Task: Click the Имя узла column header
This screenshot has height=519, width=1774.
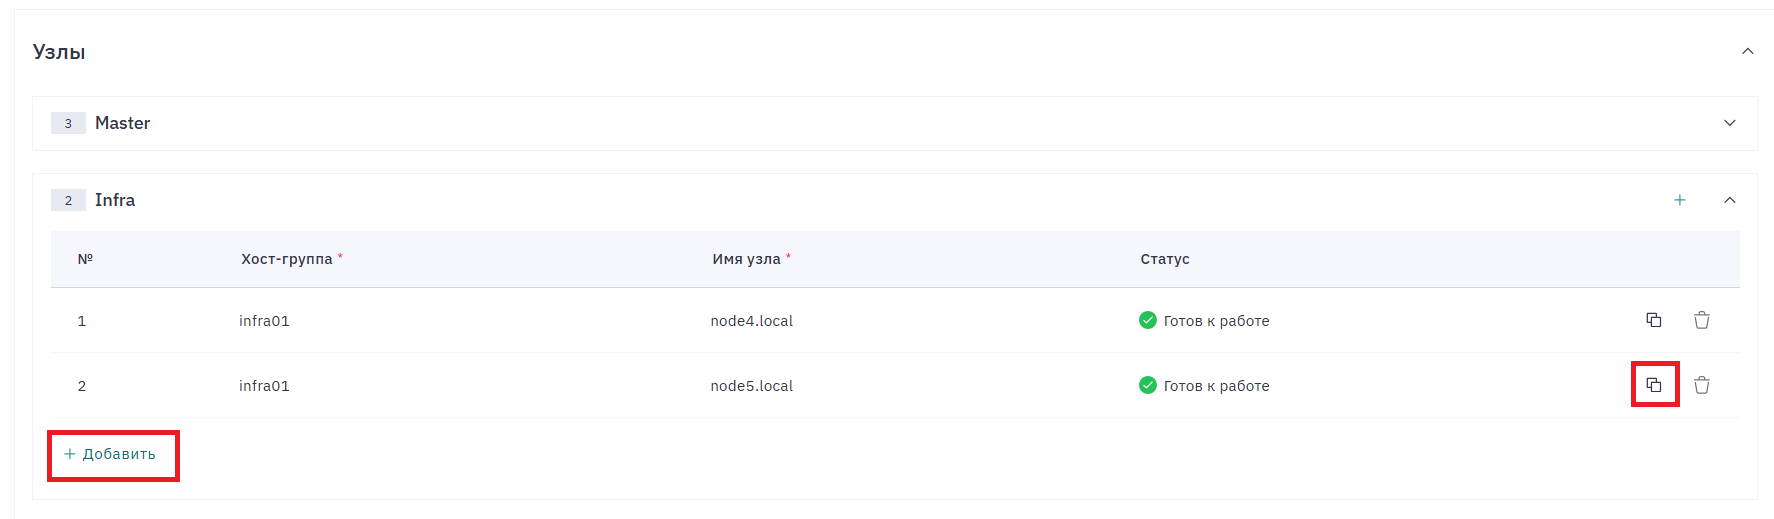Action: point(747,259)
